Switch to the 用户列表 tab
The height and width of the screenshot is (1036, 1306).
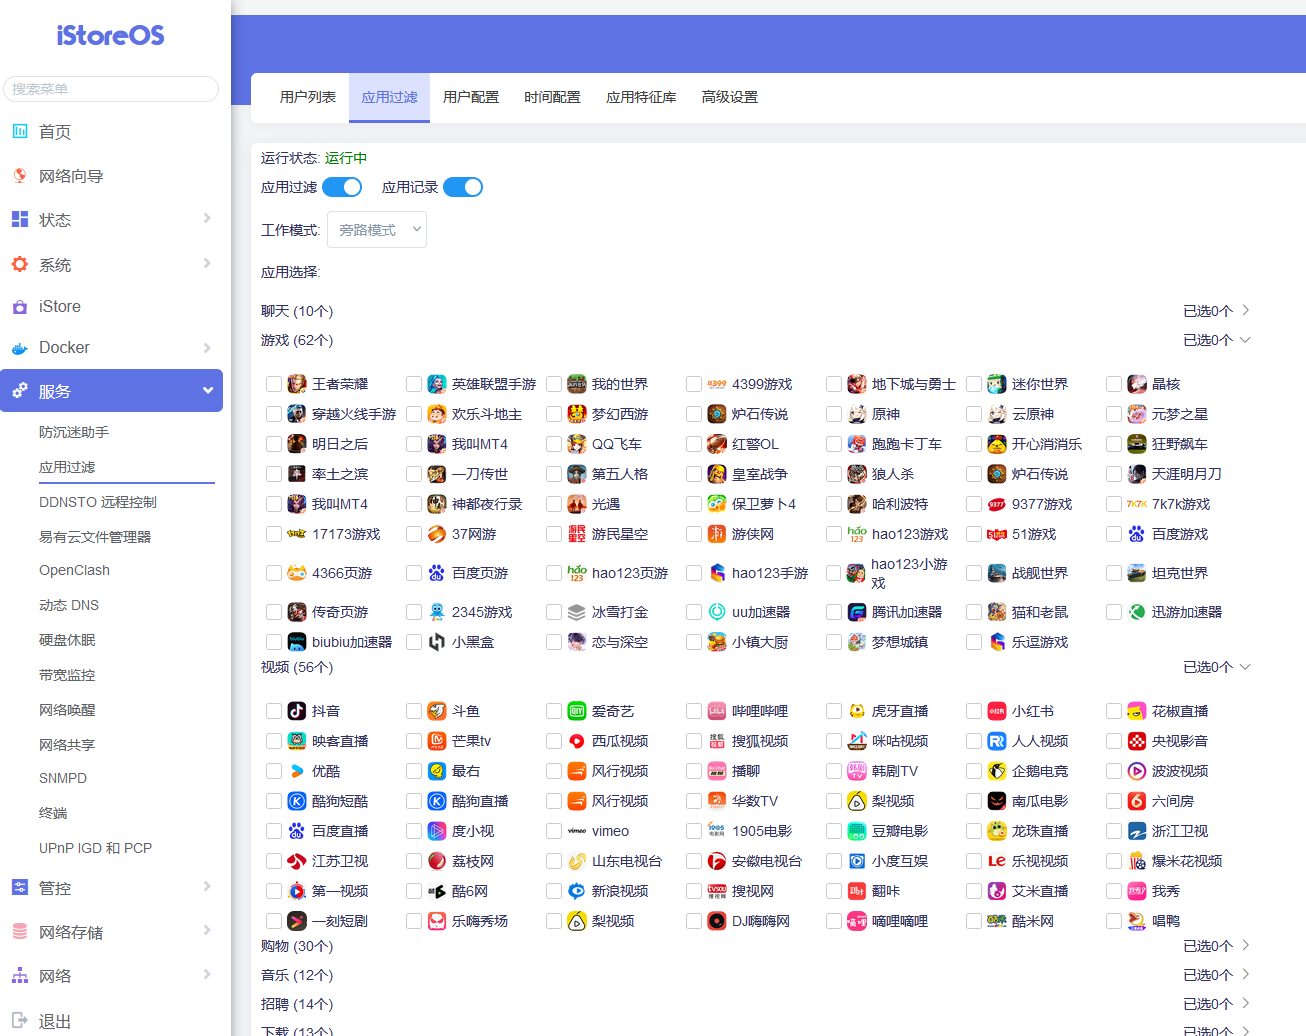(308, 97)
